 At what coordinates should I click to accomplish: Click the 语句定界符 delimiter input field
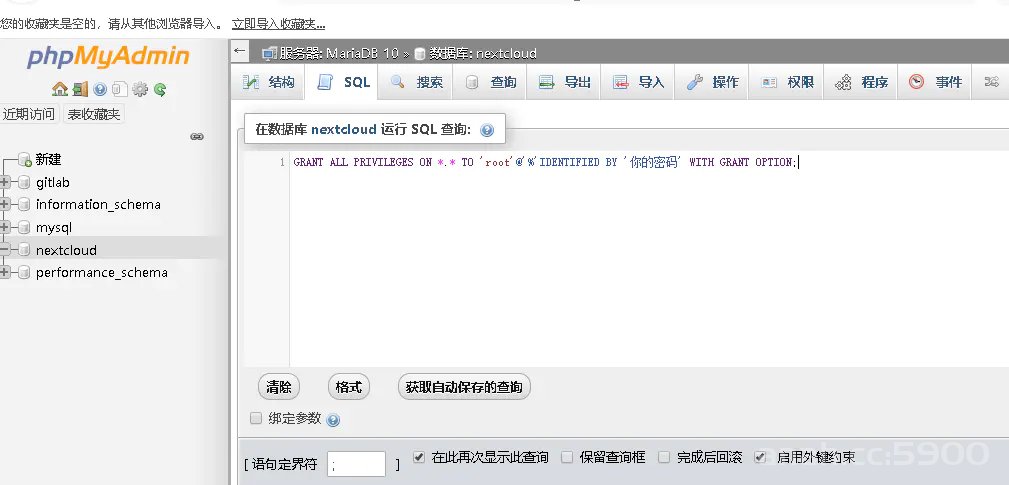(356, 464)
